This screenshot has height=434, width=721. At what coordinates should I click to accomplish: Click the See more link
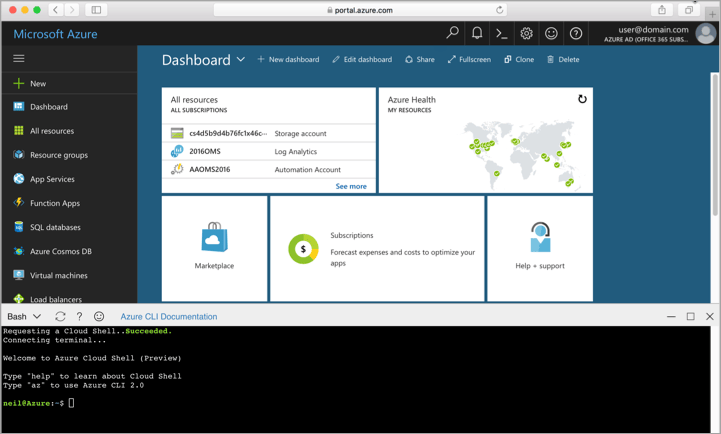351,186
